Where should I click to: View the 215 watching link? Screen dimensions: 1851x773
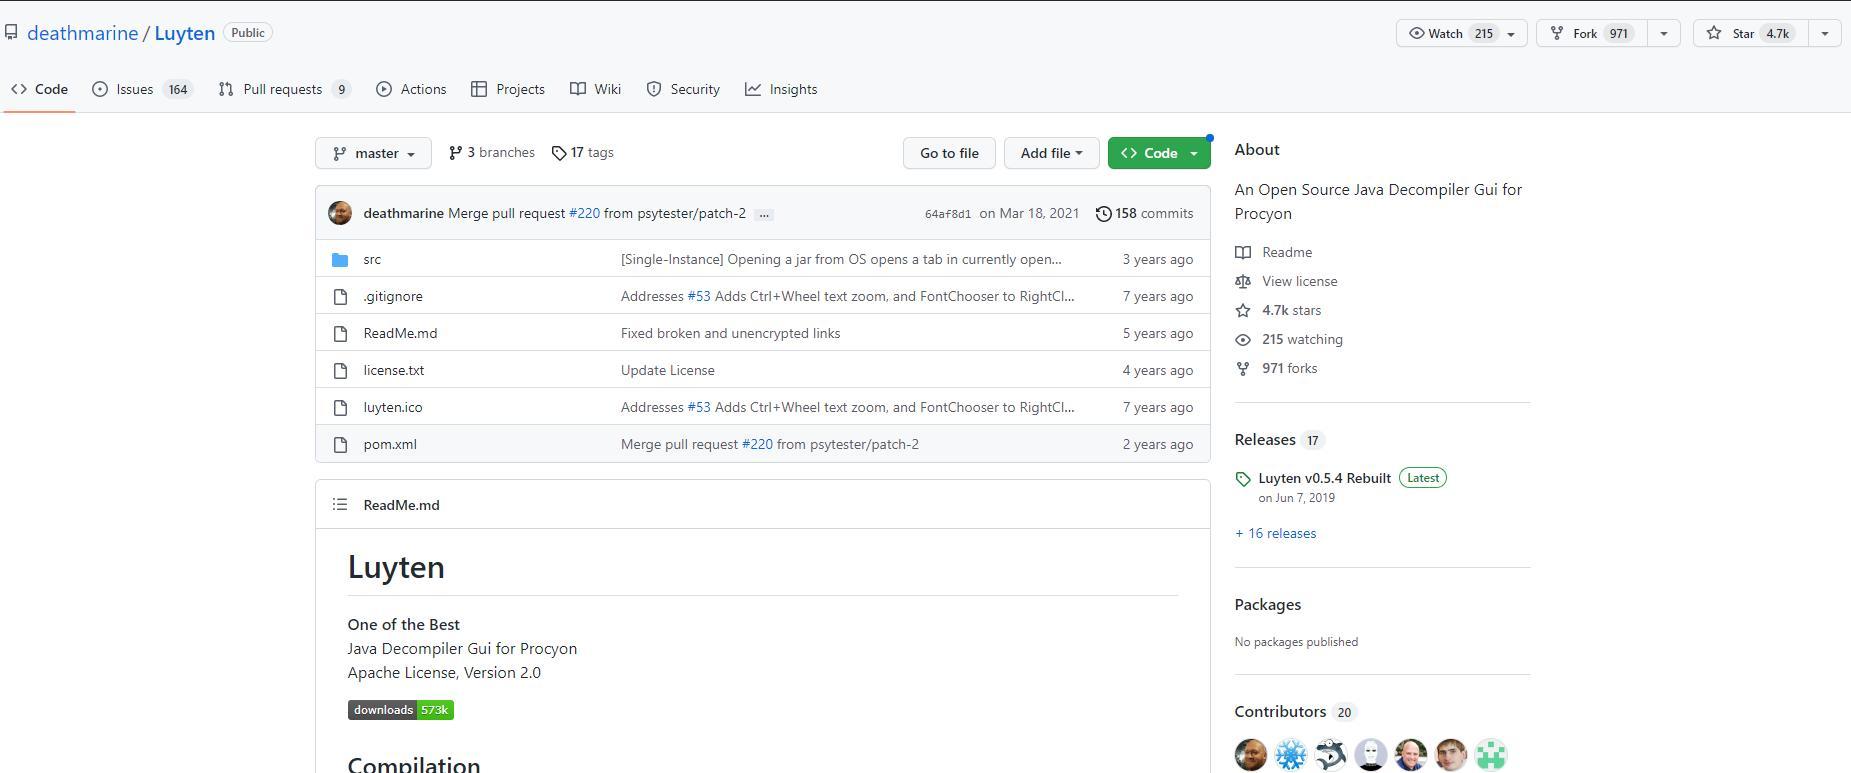coord(1289,339)
